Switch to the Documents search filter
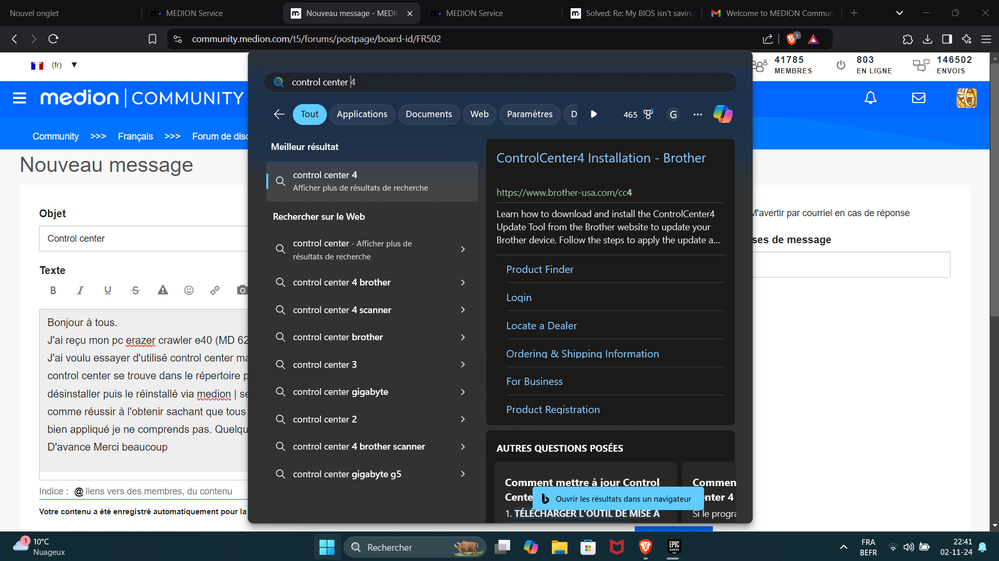 pyautogui.click(x=428, y=114)
